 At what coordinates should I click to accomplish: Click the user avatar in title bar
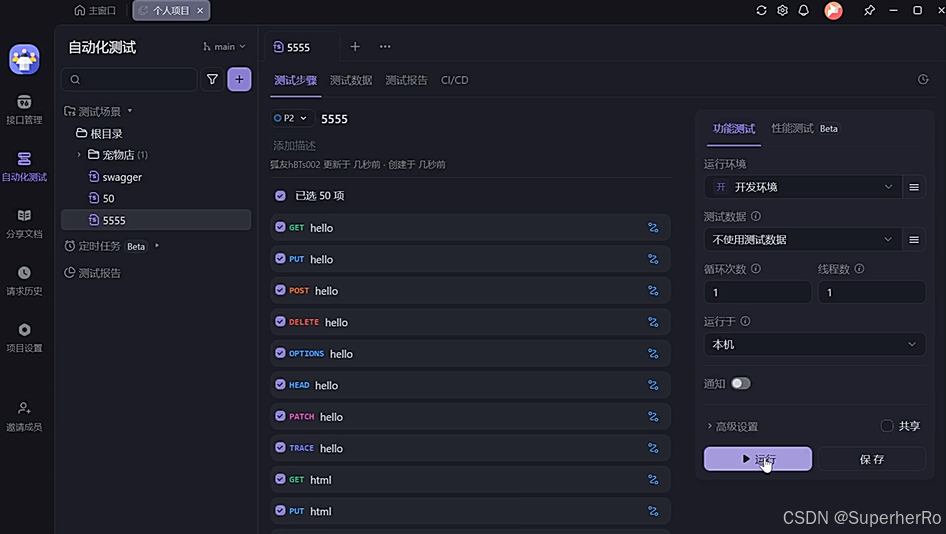click(x=833, y=10)
